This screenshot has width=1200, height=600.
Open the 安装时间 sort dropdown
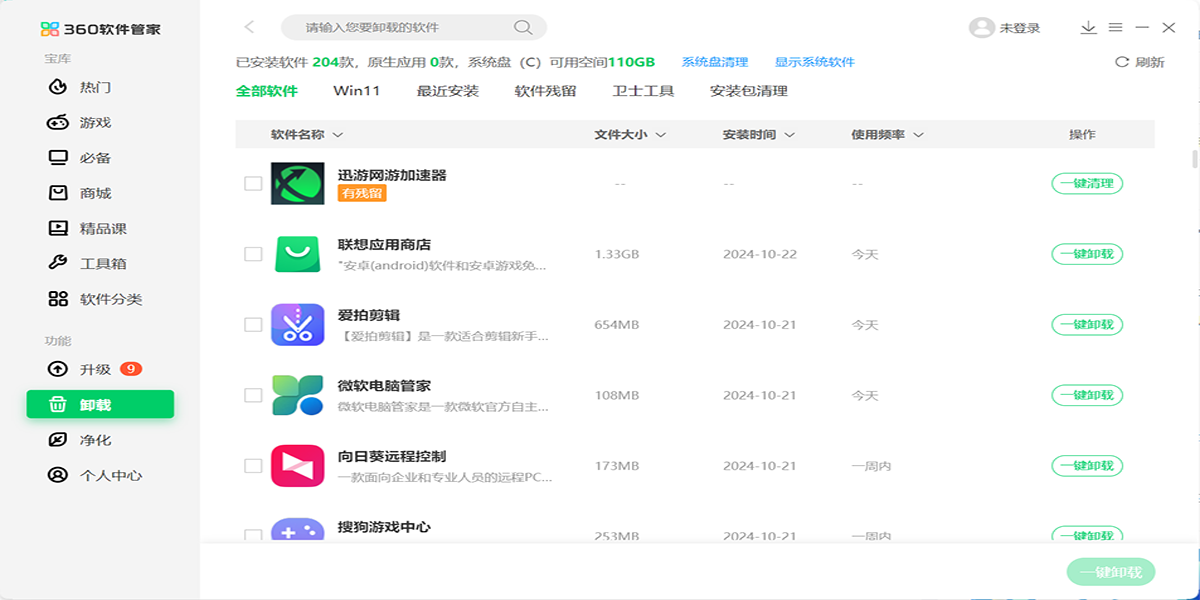tap(790, 135)
